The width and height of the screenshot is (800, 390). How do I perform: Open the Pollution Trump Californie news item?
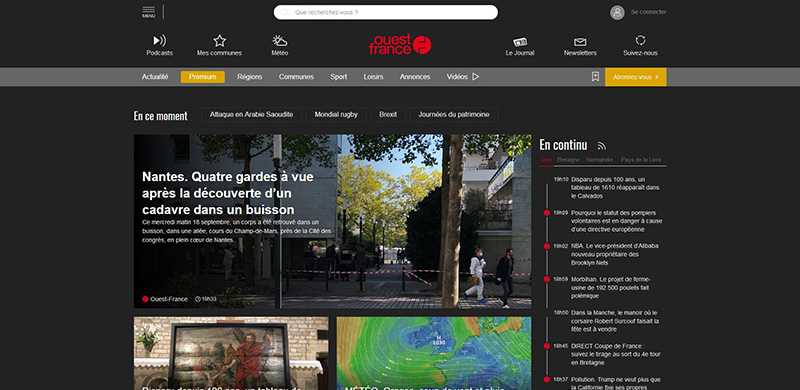tap(616, 383)
